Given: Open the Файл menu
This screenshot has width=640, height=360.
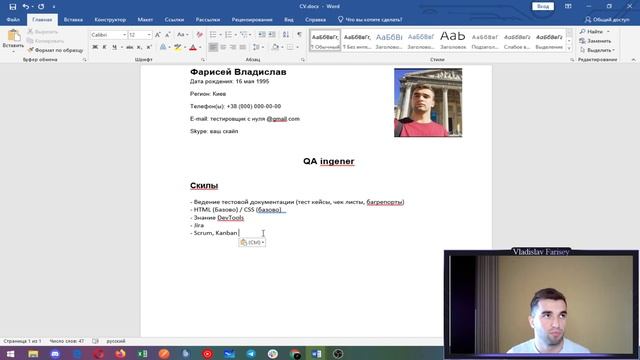Looking at the screenshot, I should [x=13, y=20].
